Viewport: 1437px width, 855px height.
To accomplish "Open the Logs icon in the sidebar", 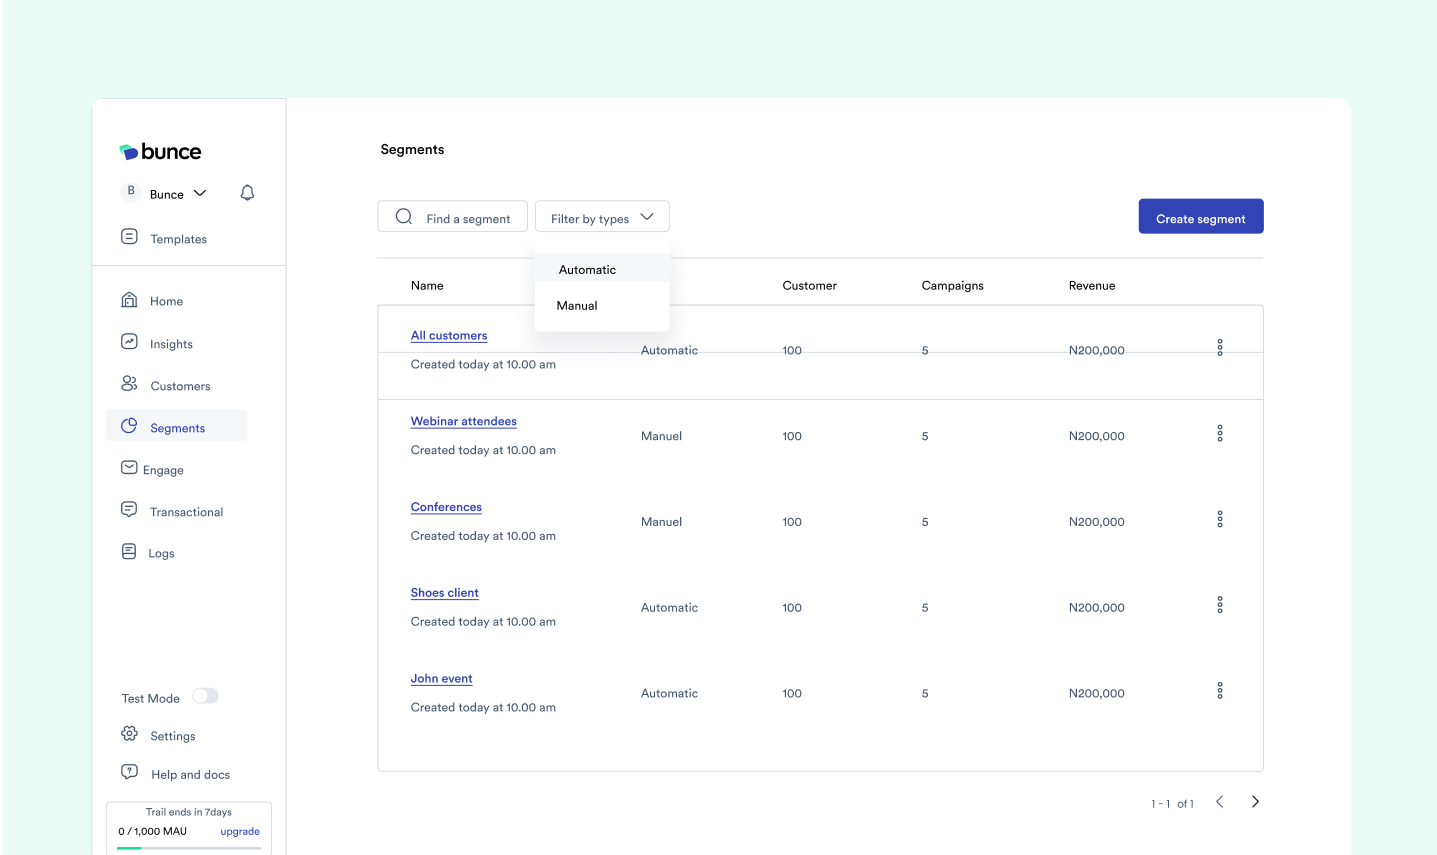I will [129, 551].
